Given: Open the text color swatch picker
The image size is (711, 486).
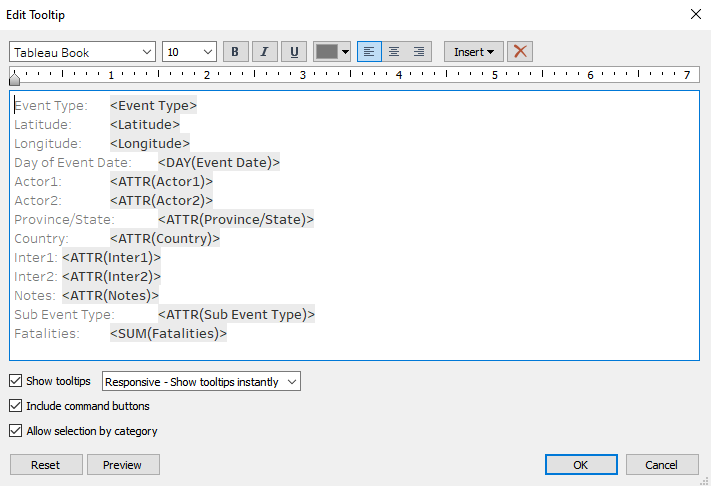Looking at the screenshot, I should click(332, 52).
